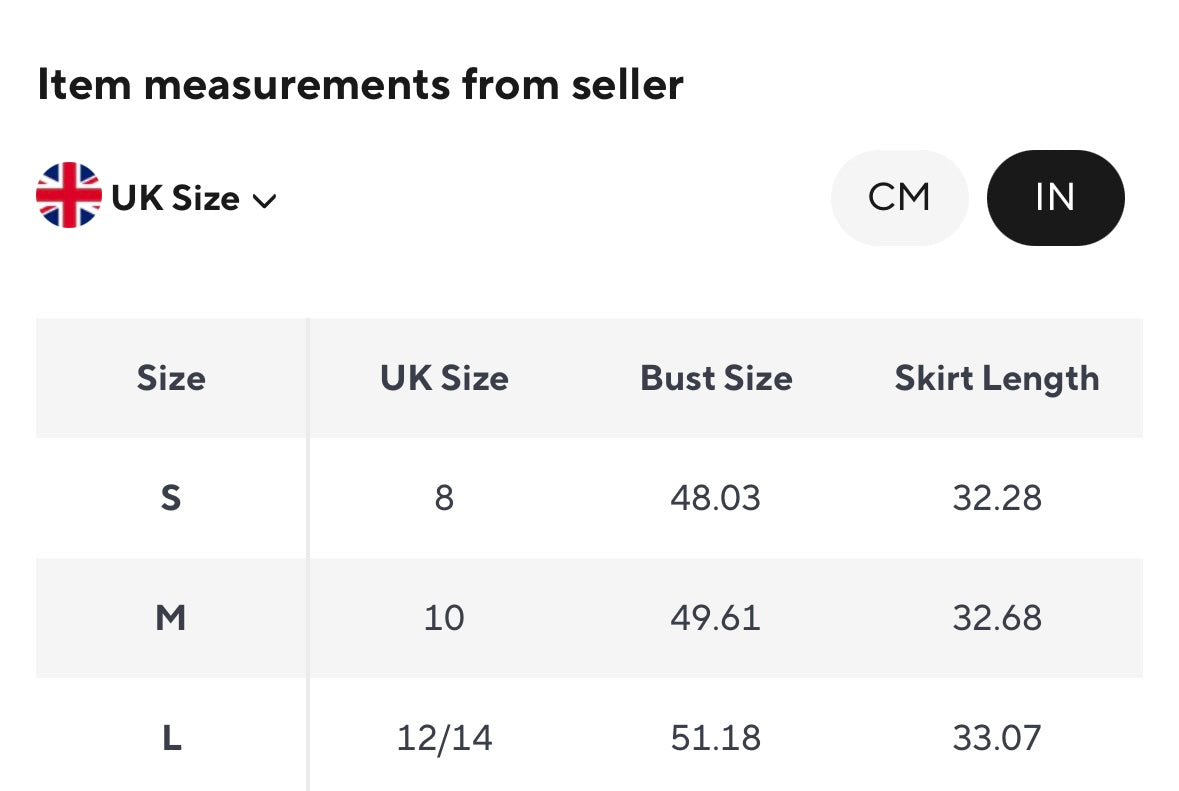1179x791 pixels.
Task: Select the M size row label
Action: 171,618
